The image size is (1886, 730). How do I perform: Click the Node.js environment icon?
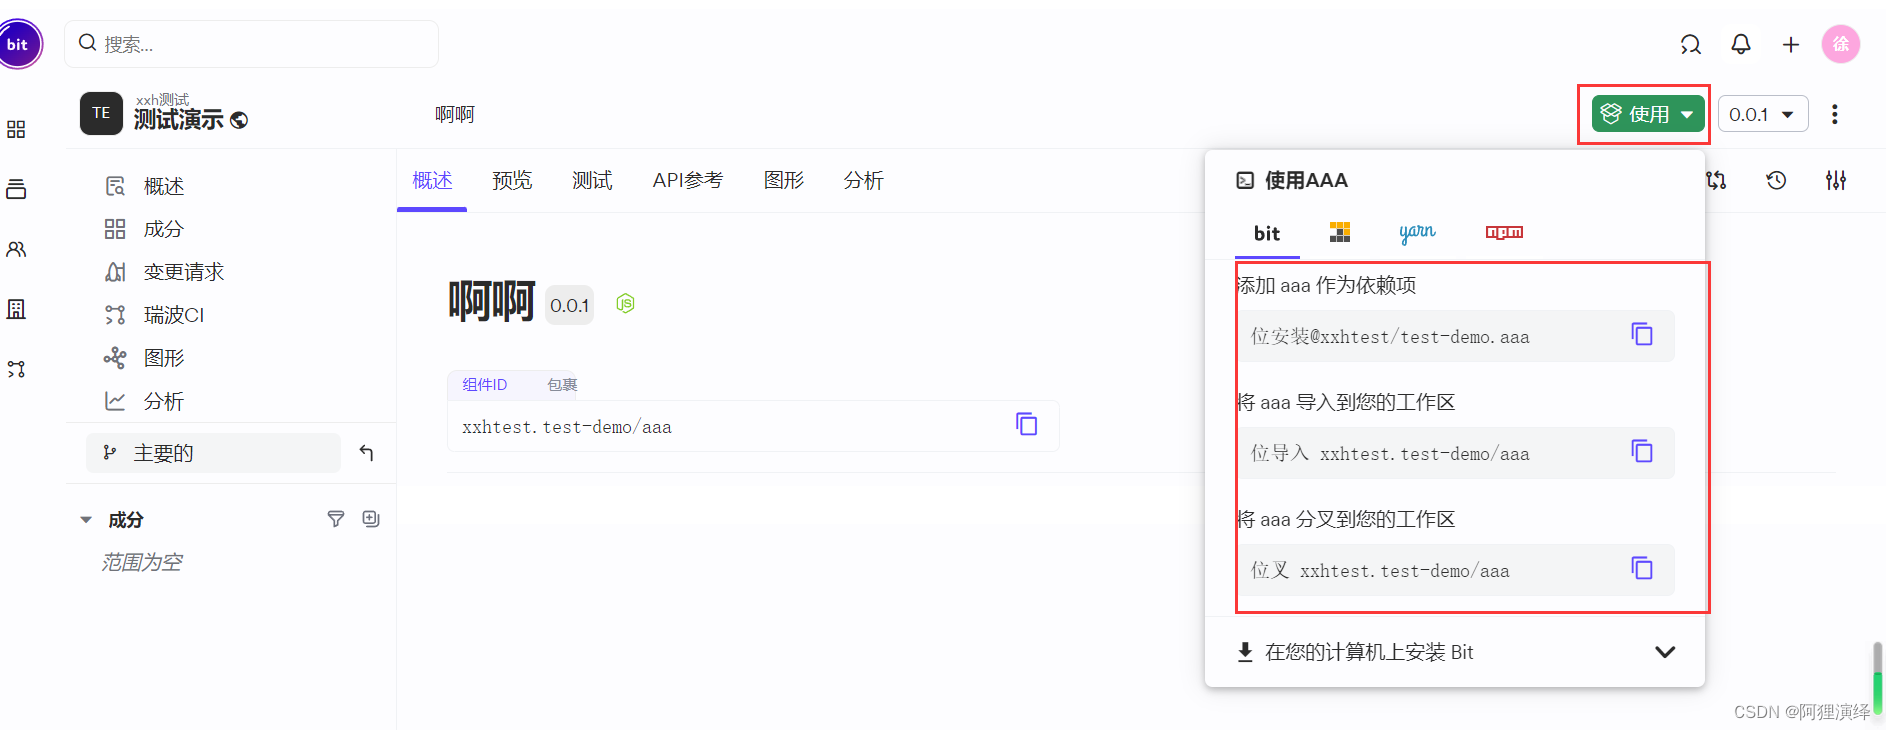pyautogui.click(x=625, y=303)
